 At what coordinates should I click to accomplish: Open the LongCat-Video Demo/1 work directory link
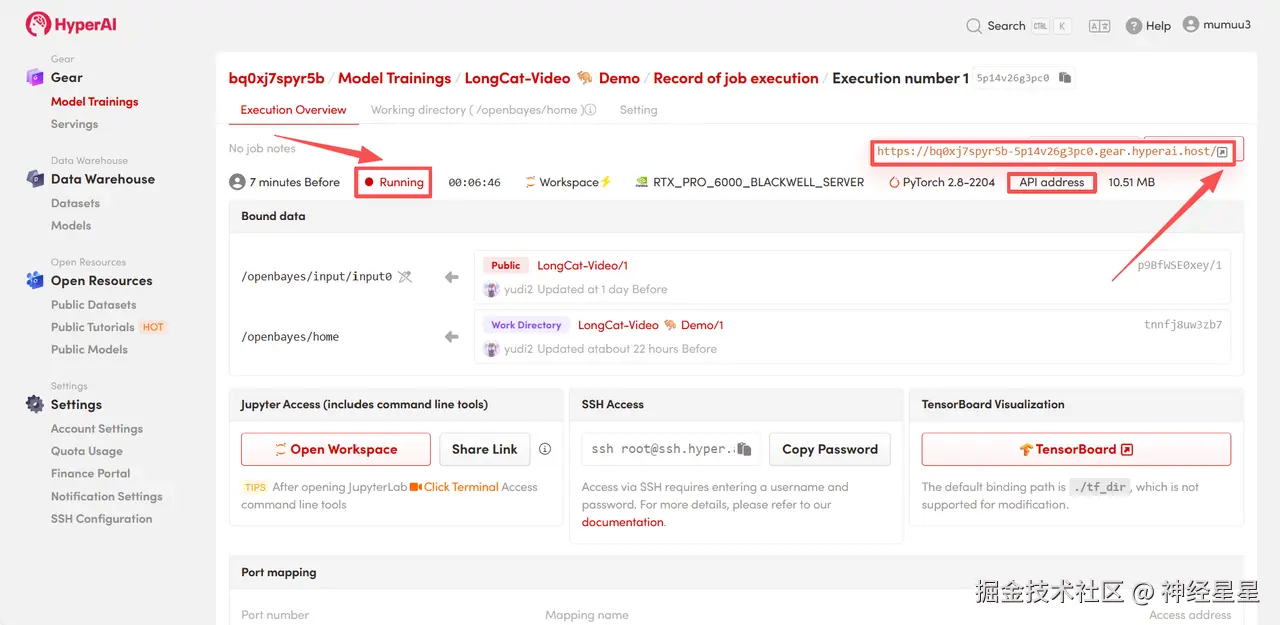[x=650, y=325]
